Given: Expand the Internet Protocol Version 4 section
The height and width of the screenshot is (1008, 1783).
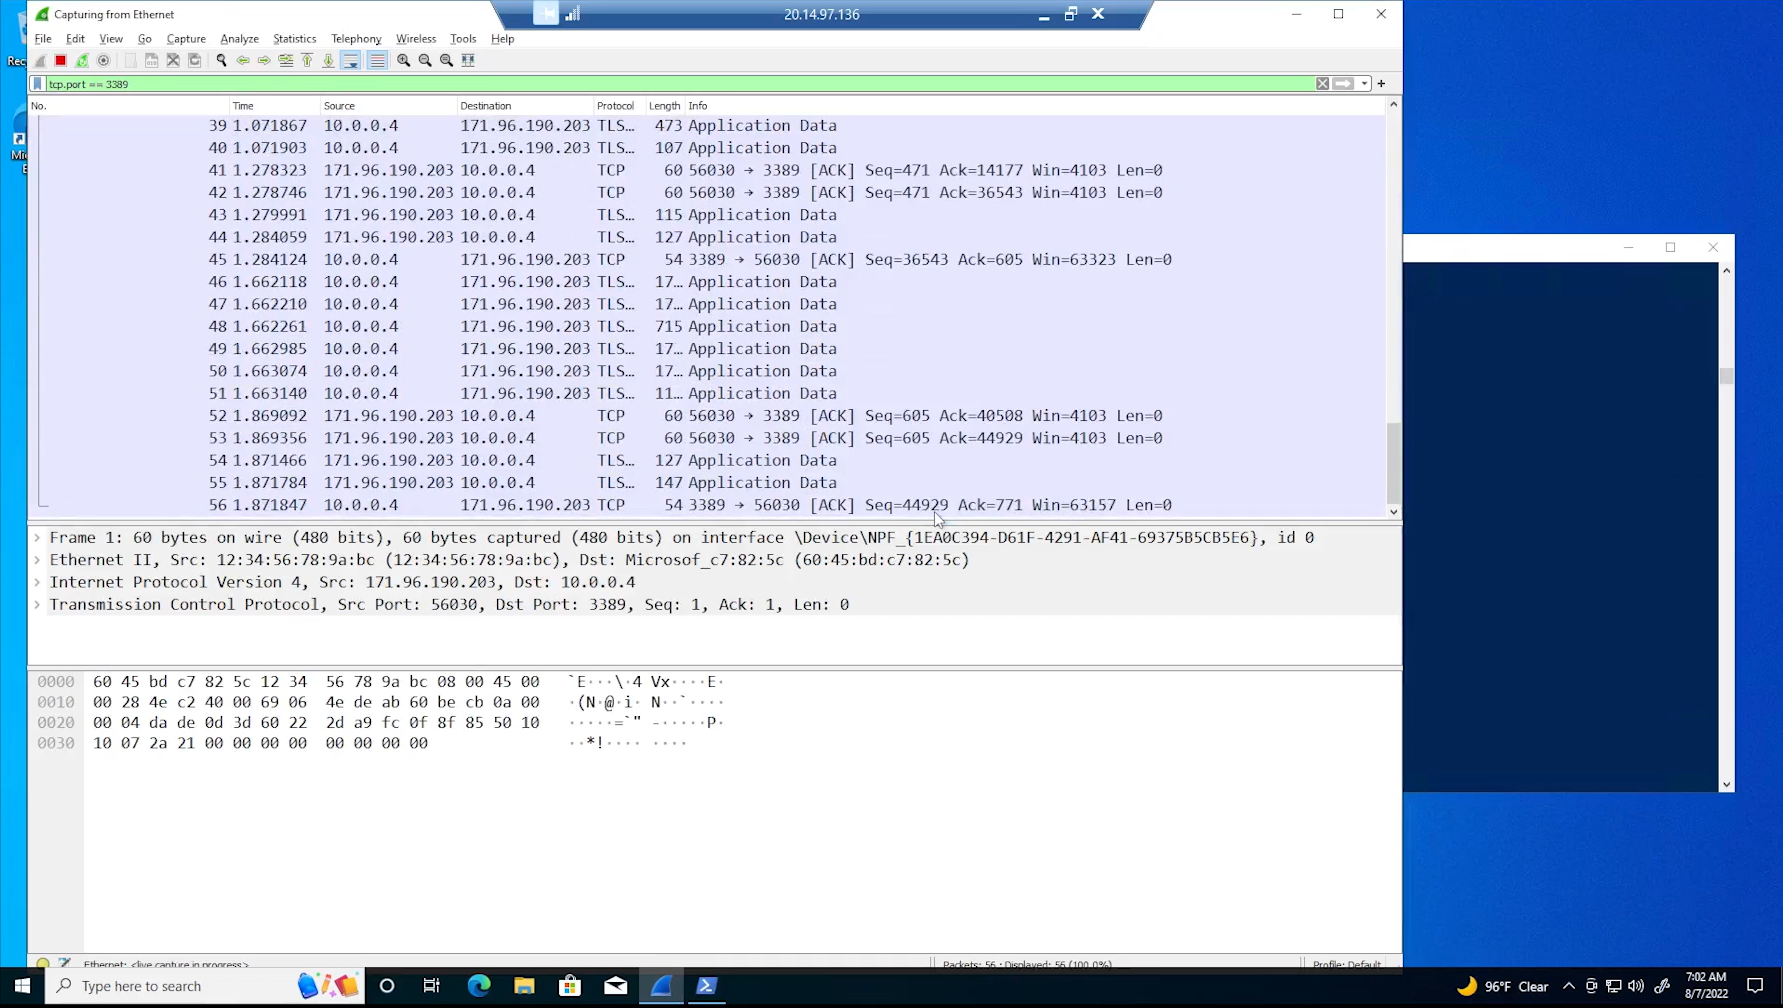Looking at the screenshot, I should 37,582.
